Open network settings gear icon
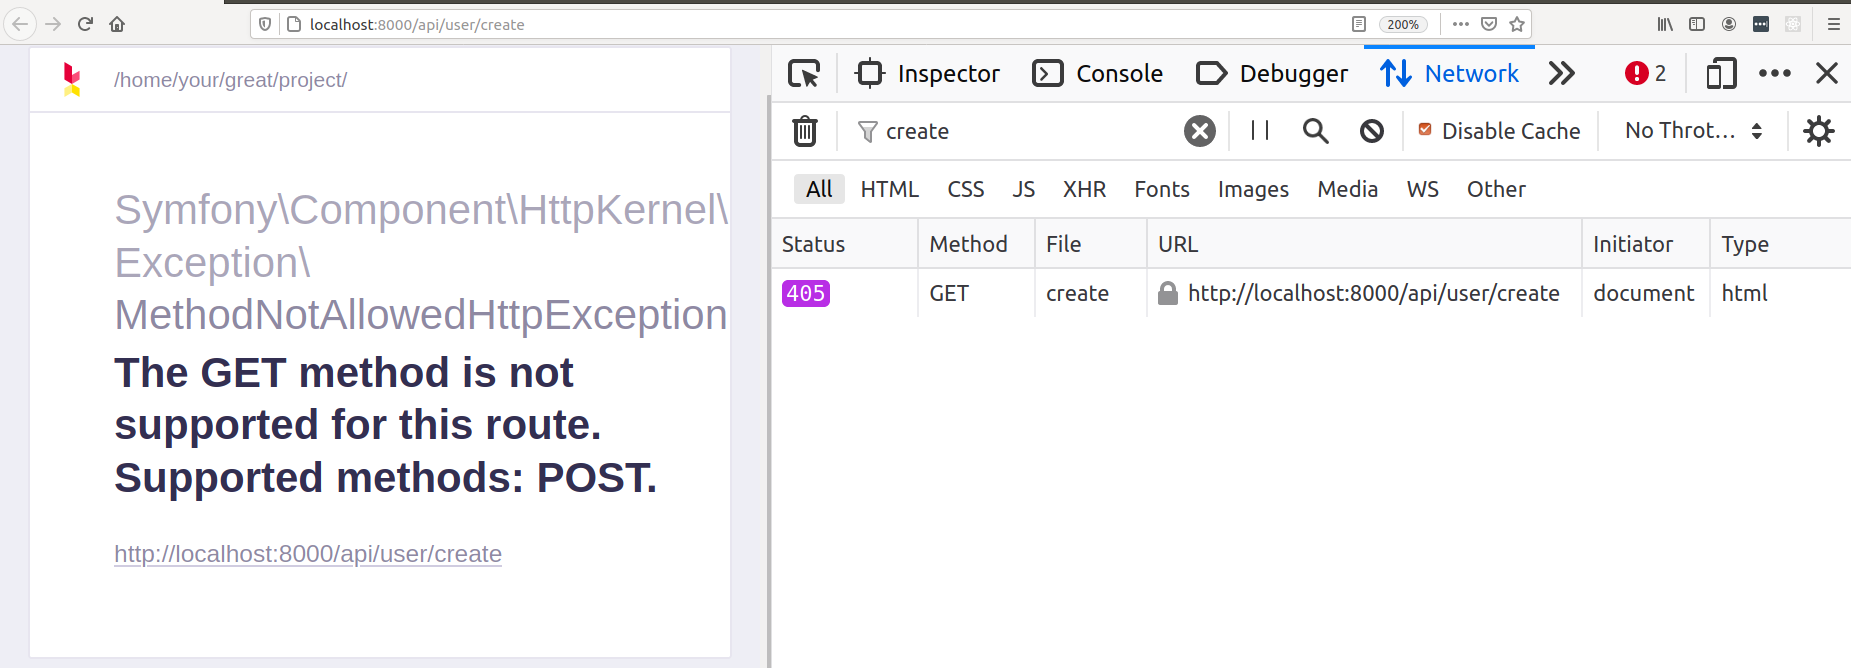The width and height of the screenshot is (1851, 668). (1818, 131)
